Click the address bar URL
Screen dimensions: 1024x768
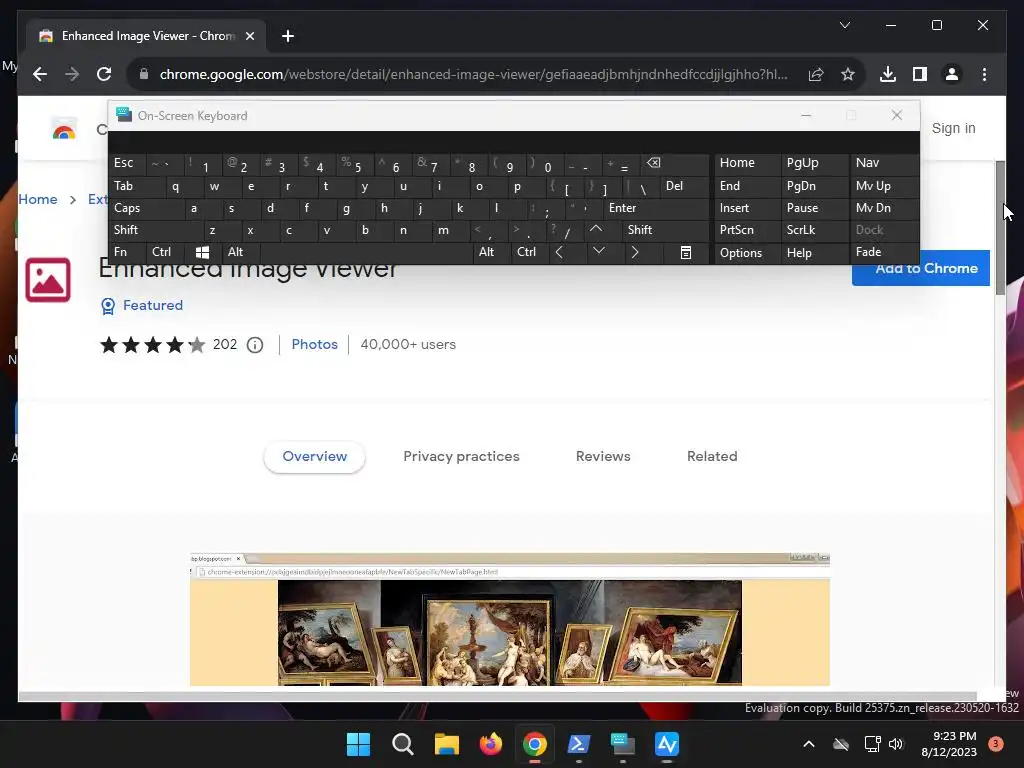click(x=473, y=74)
